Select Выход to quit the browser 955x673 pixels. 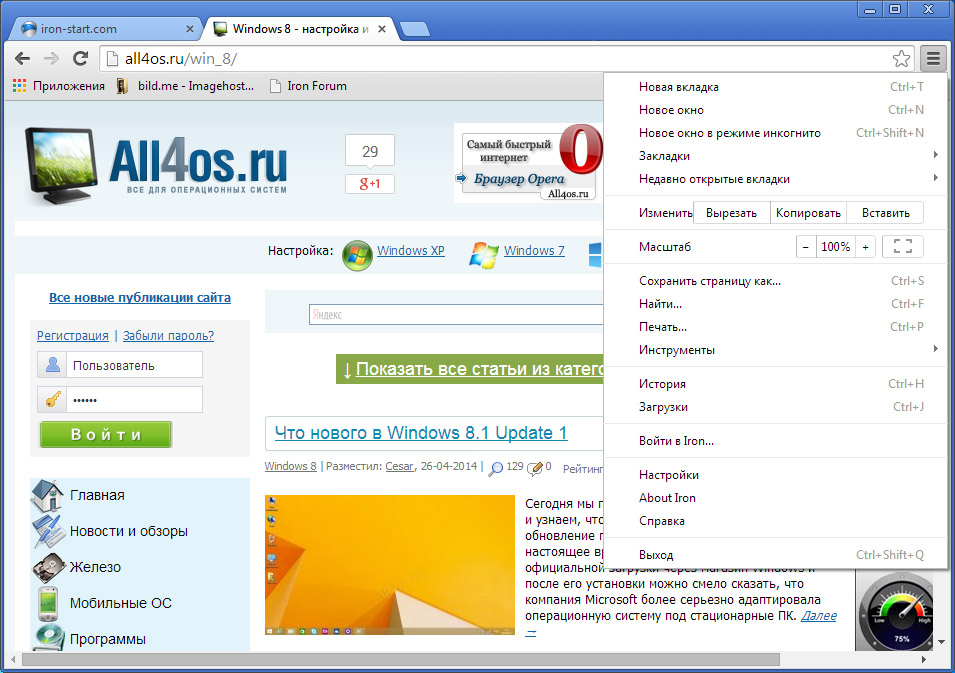click(775, 555)
